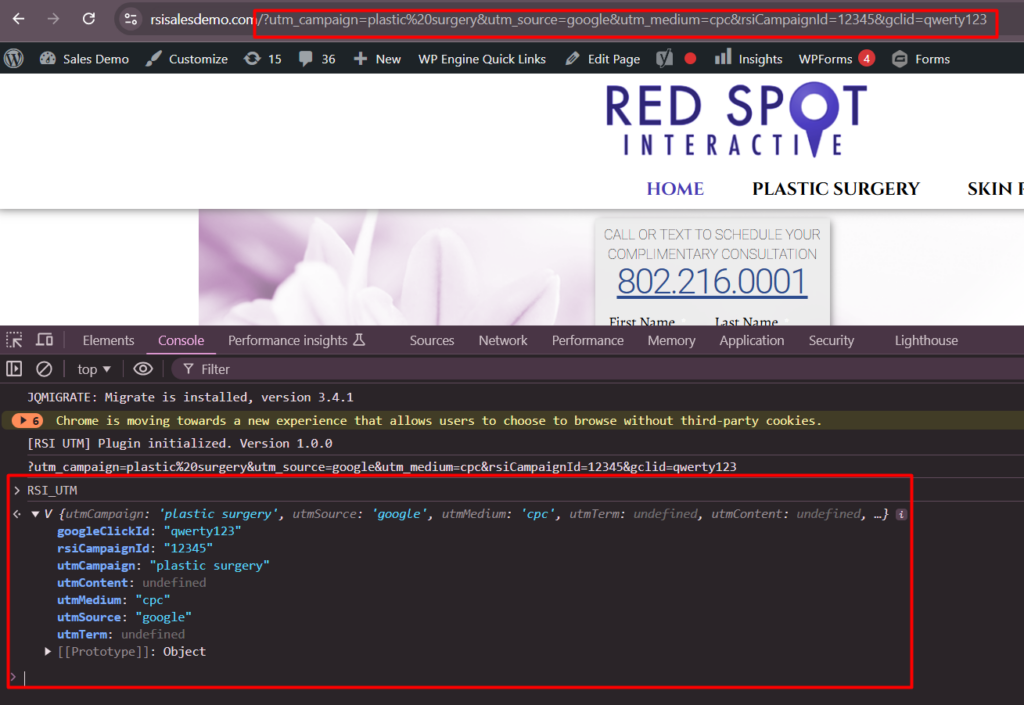This screenshot has height=705, width=1024.
Task: Open the Performance insights tab
Action: pyautogui.click(x=296, y=340)
